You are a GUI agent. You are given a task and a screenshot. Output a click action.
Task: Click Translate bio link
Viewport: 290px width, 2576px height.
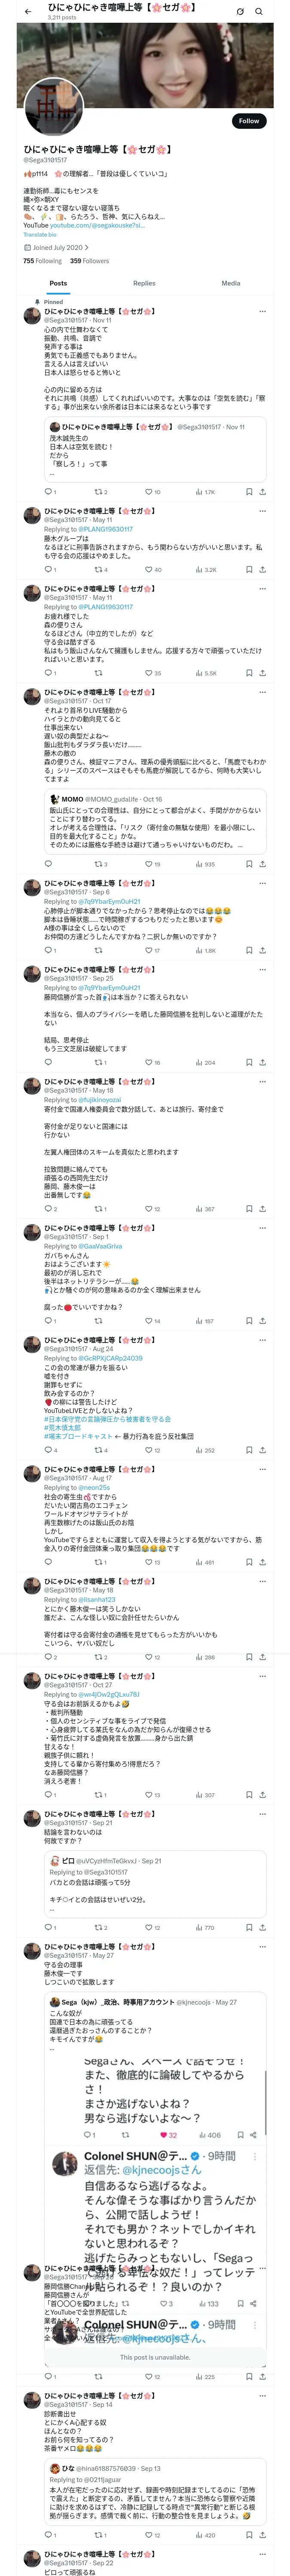point(39,234)
